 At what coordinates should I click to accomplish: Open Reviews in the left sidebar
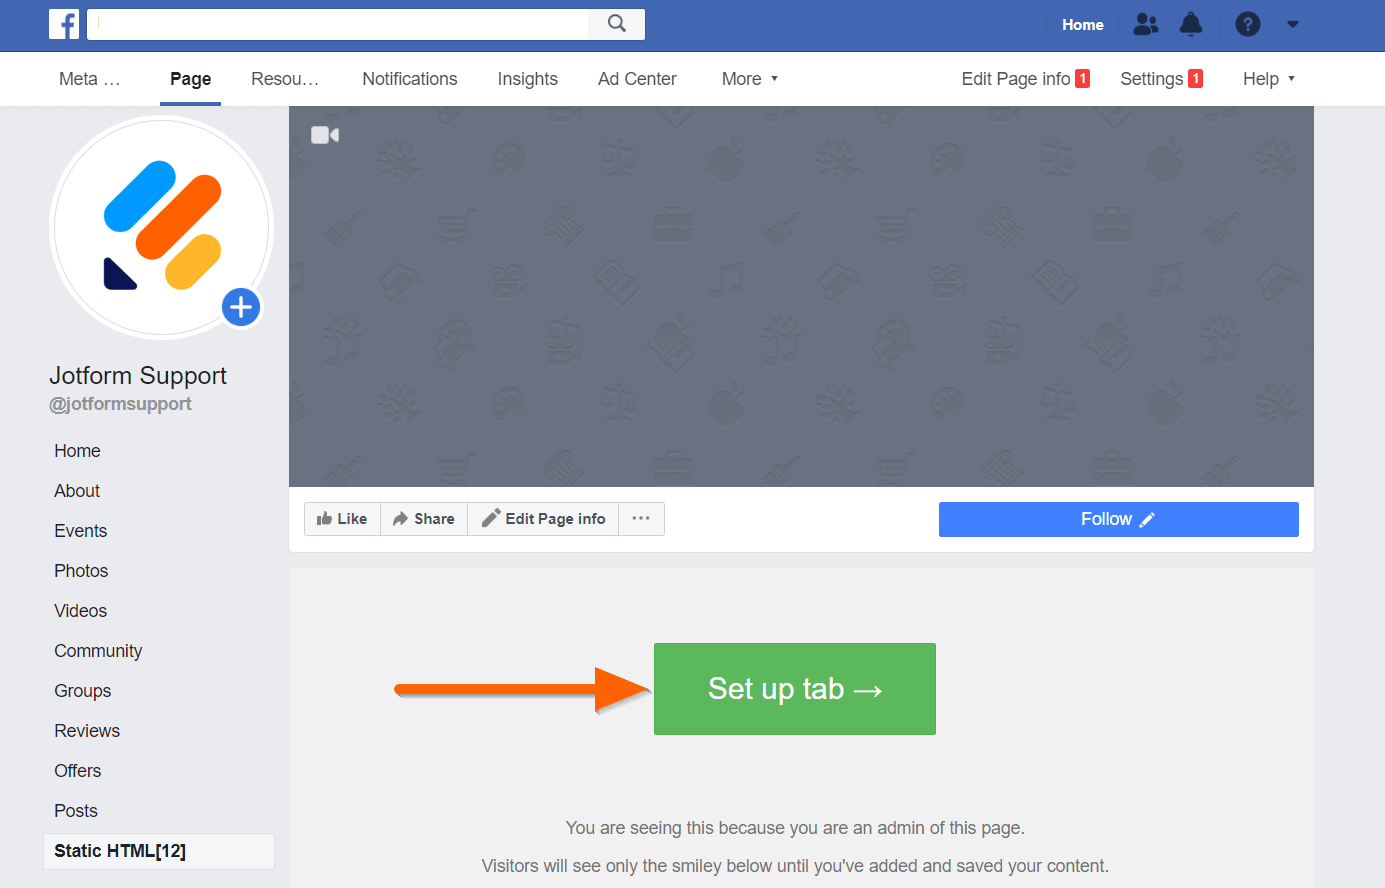tap(87, 731)
